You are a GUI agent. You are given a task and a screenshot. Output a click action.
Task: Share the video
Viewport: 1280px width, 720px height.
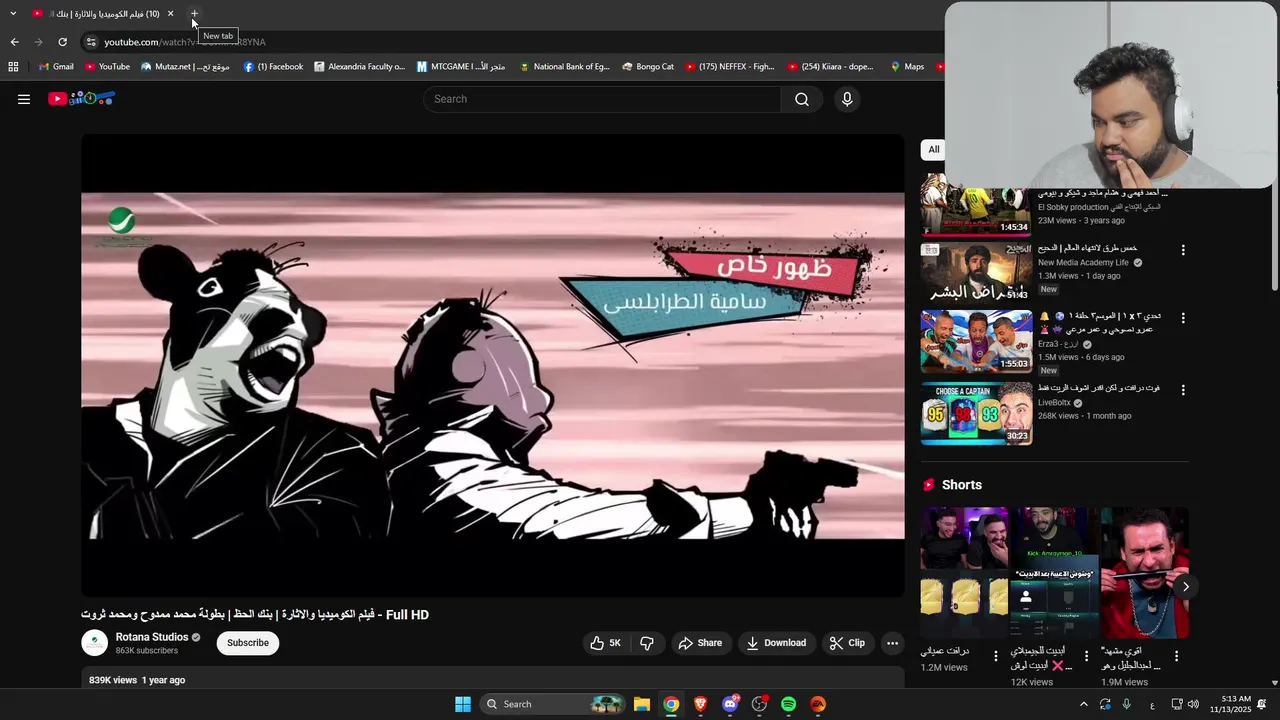700,643
